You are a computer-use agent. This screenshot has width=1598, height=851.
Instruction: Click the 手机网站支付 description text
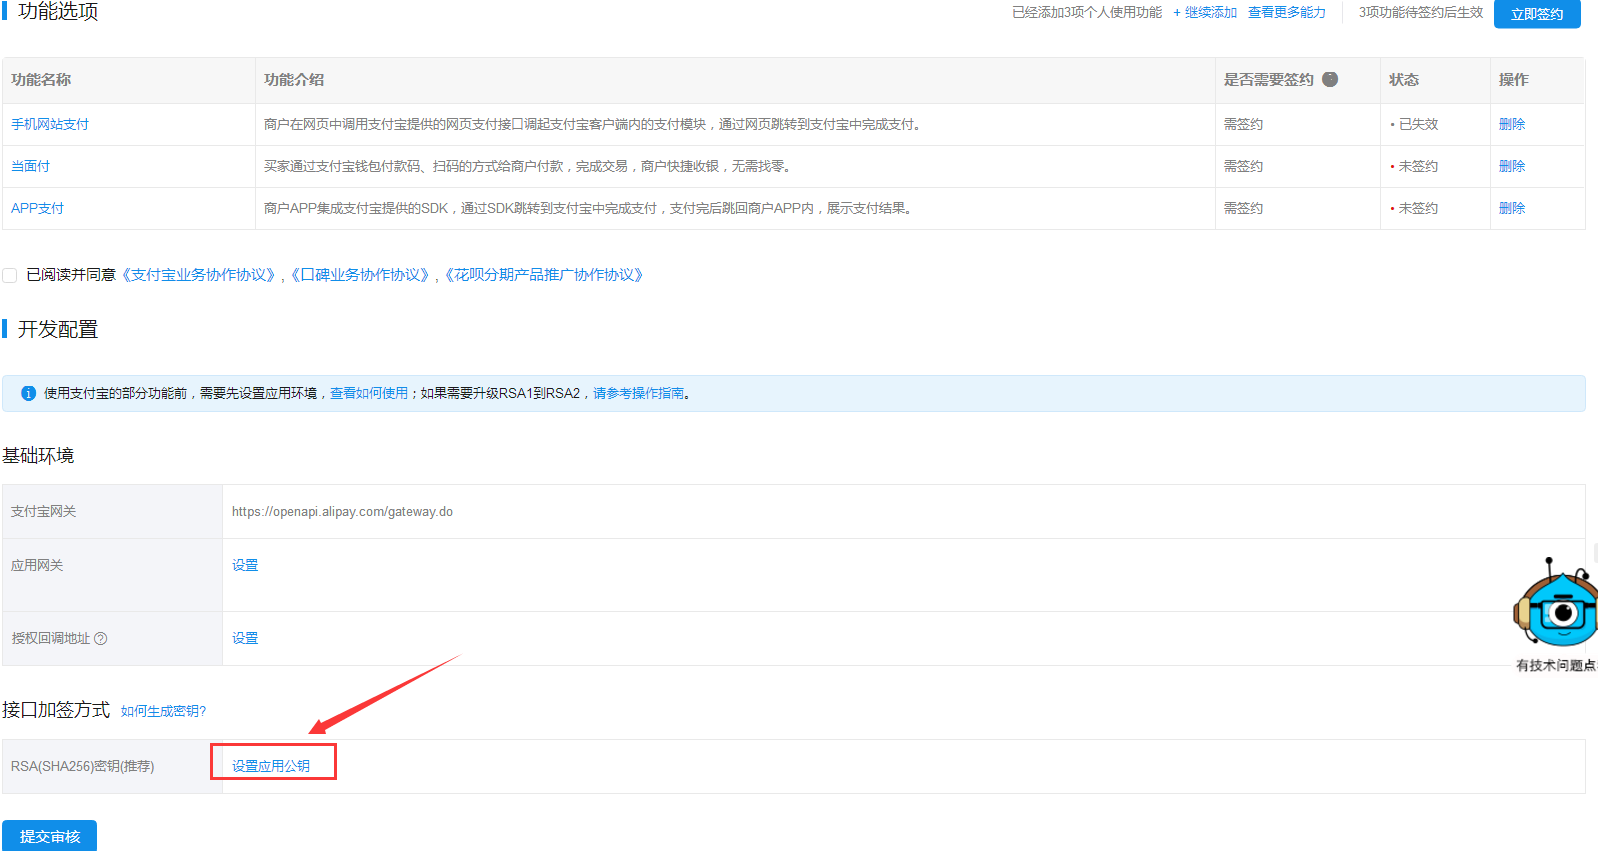(594, 124)
